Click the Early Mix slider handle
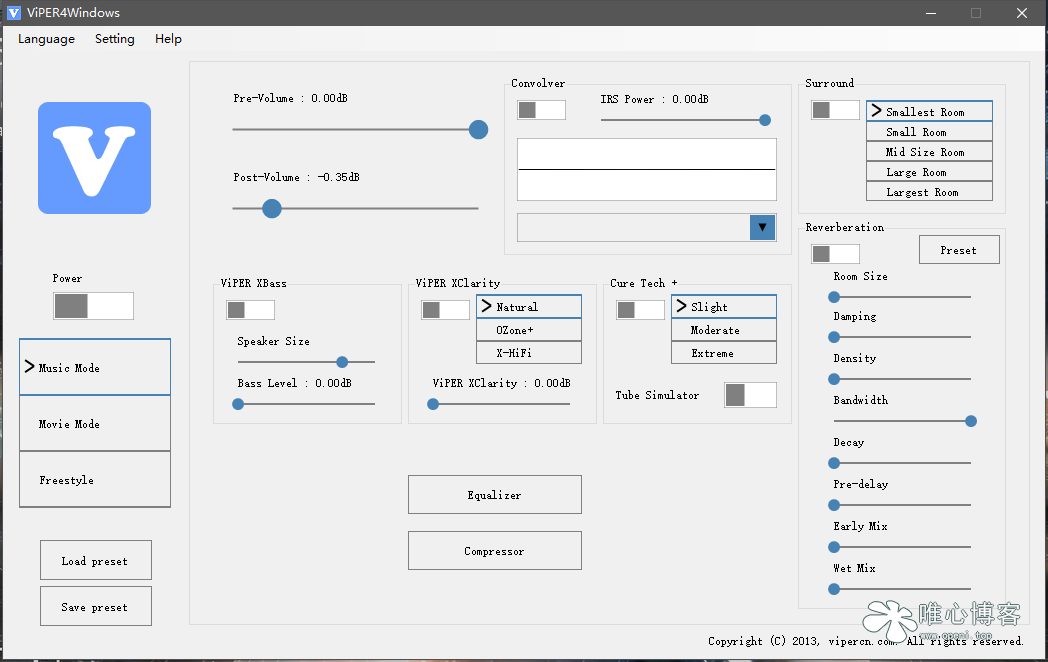 click(x=834, y=547)
